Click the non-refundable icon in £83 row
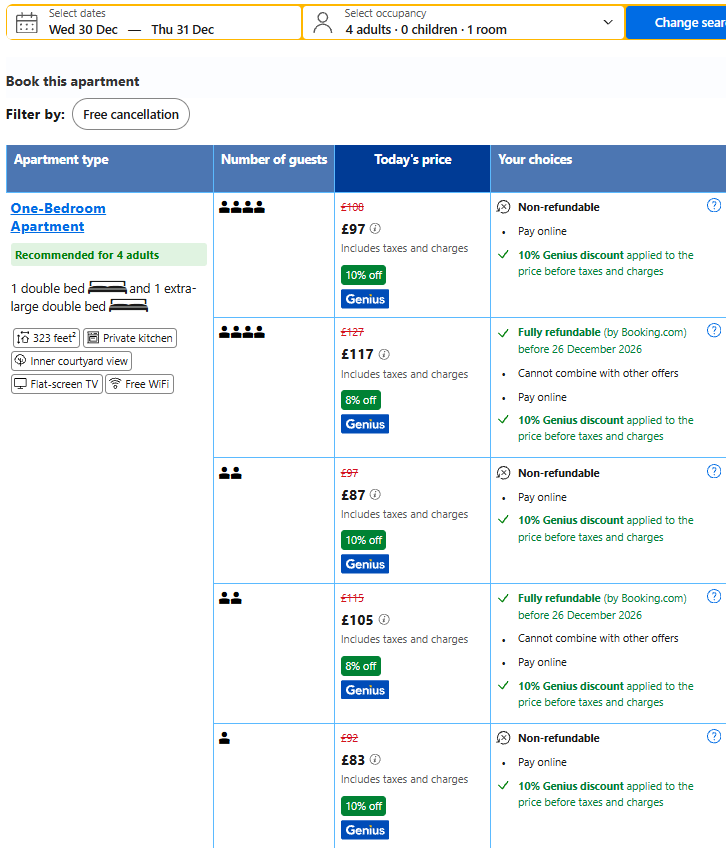This screenshot has height=848, width=726. click(503, 738)
